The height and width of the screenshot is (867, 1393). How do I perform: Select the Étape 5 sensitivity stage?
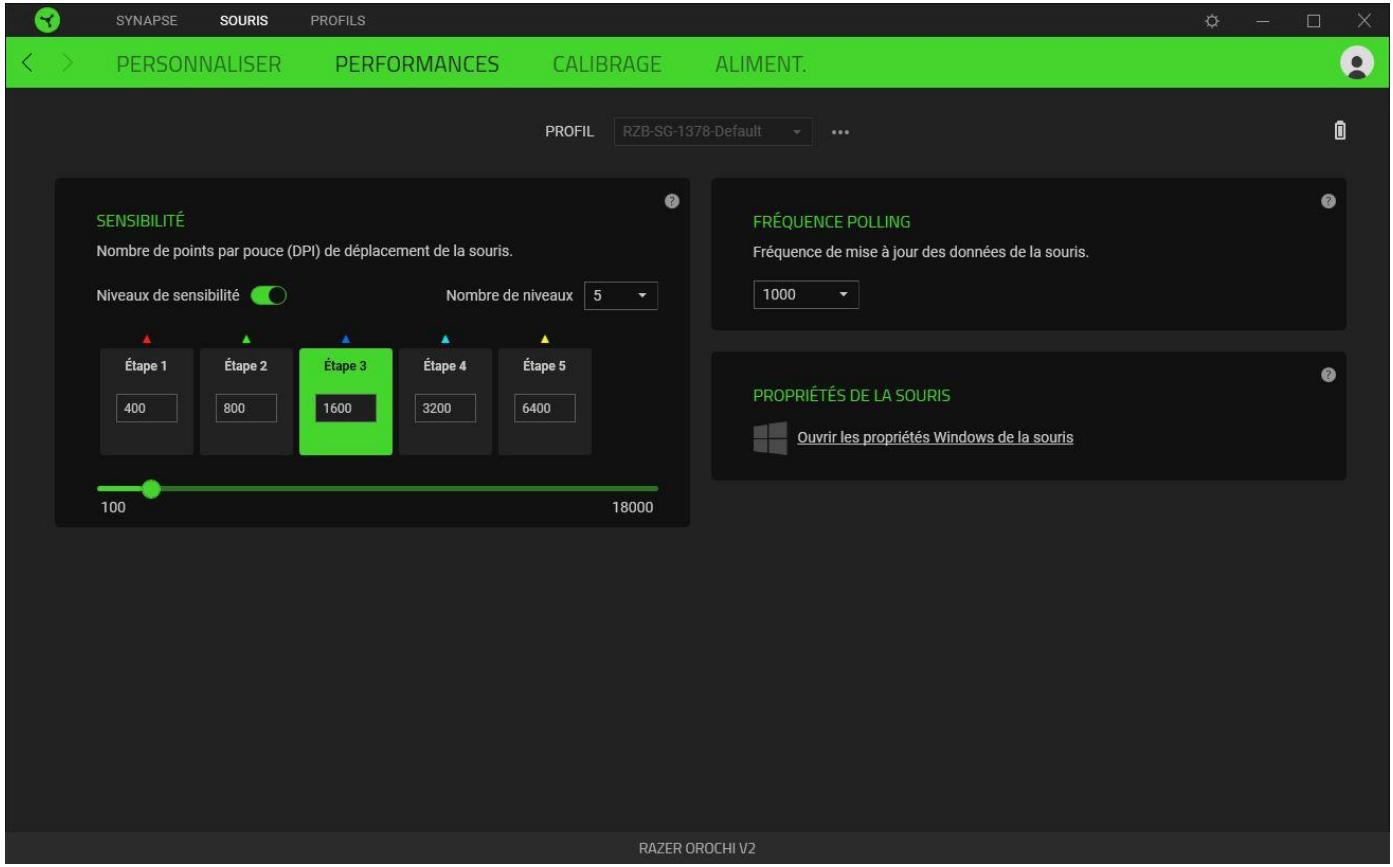tap(545, 402)
